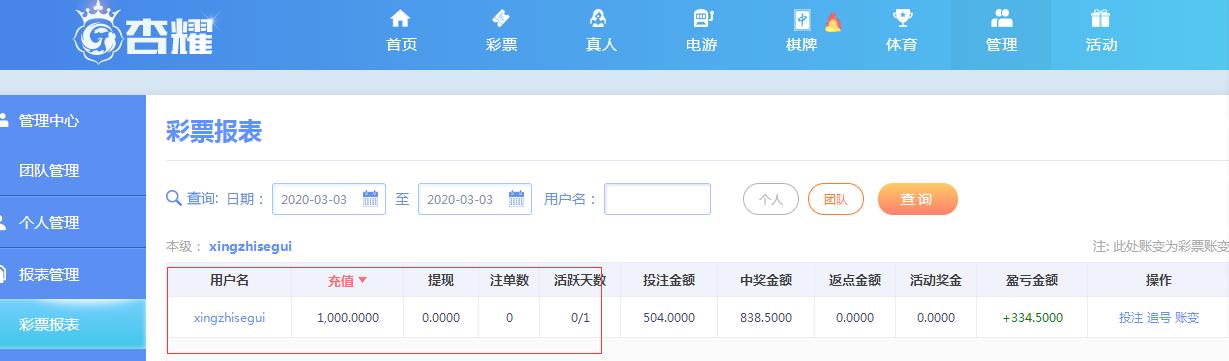This screenshot has width=1229, height=361.
Task: Open start date calendar picker
Action: coord(371,198)
